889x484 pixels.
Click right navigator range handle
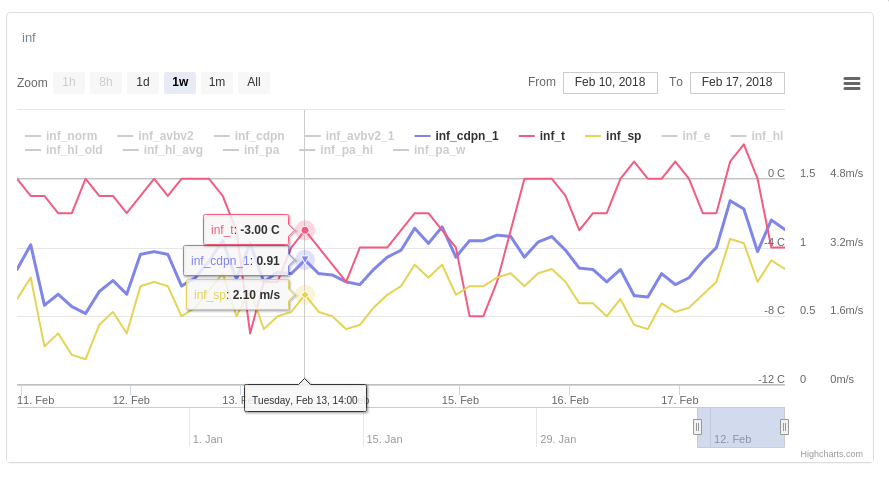tap(784, 427)
